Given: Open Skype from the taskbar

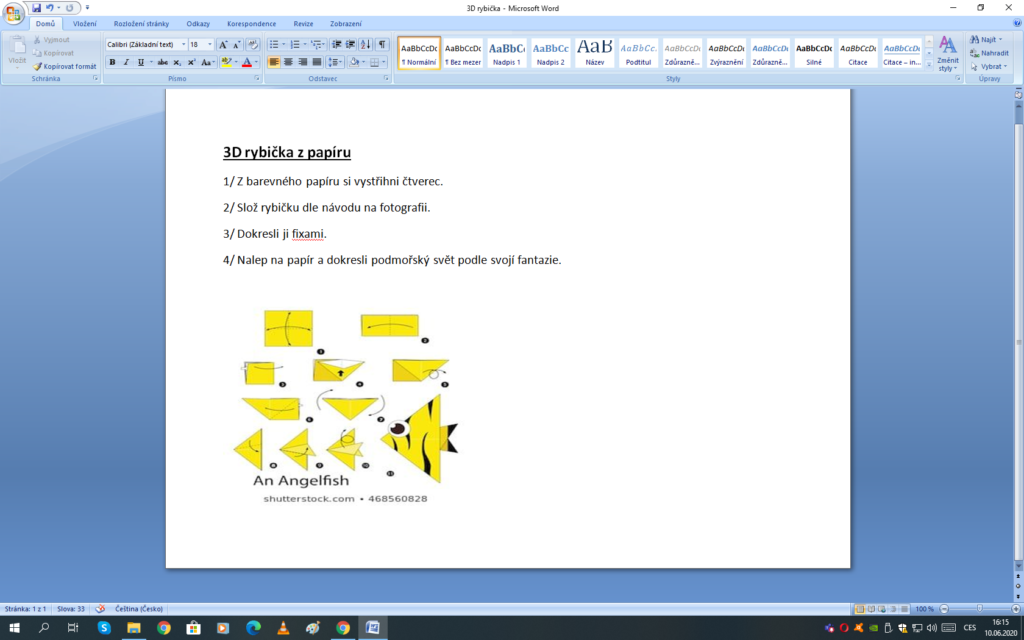Looking at the screenshot, I should 104,628.
